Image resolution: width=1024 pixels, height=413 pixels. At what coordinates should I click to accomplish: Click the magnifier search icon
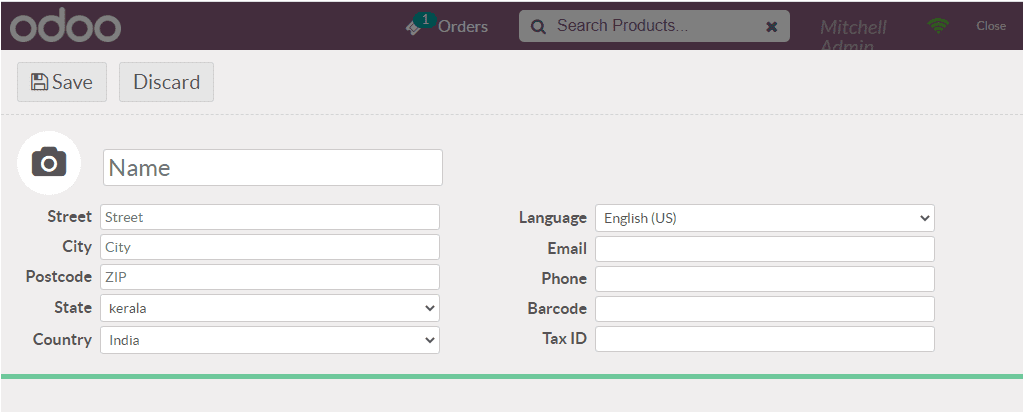538,27
